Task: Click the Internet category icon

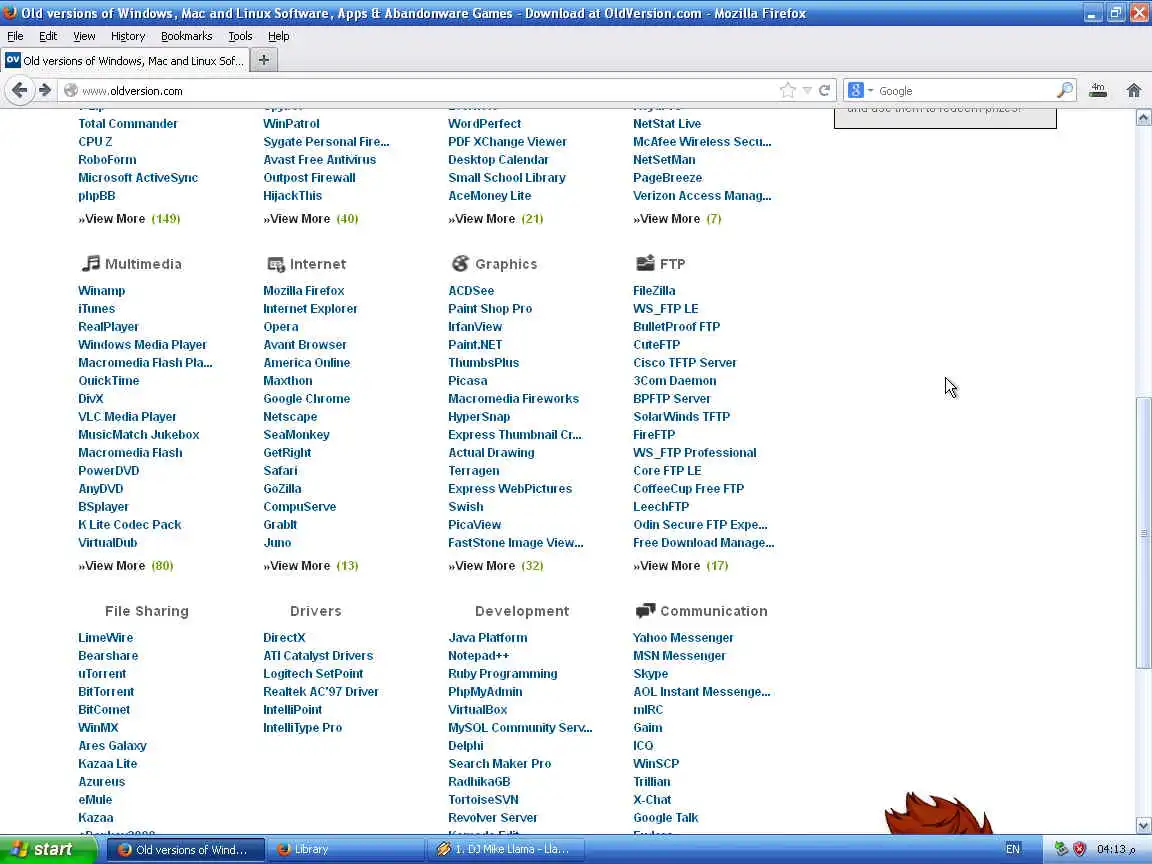Action: pos(276,264)
